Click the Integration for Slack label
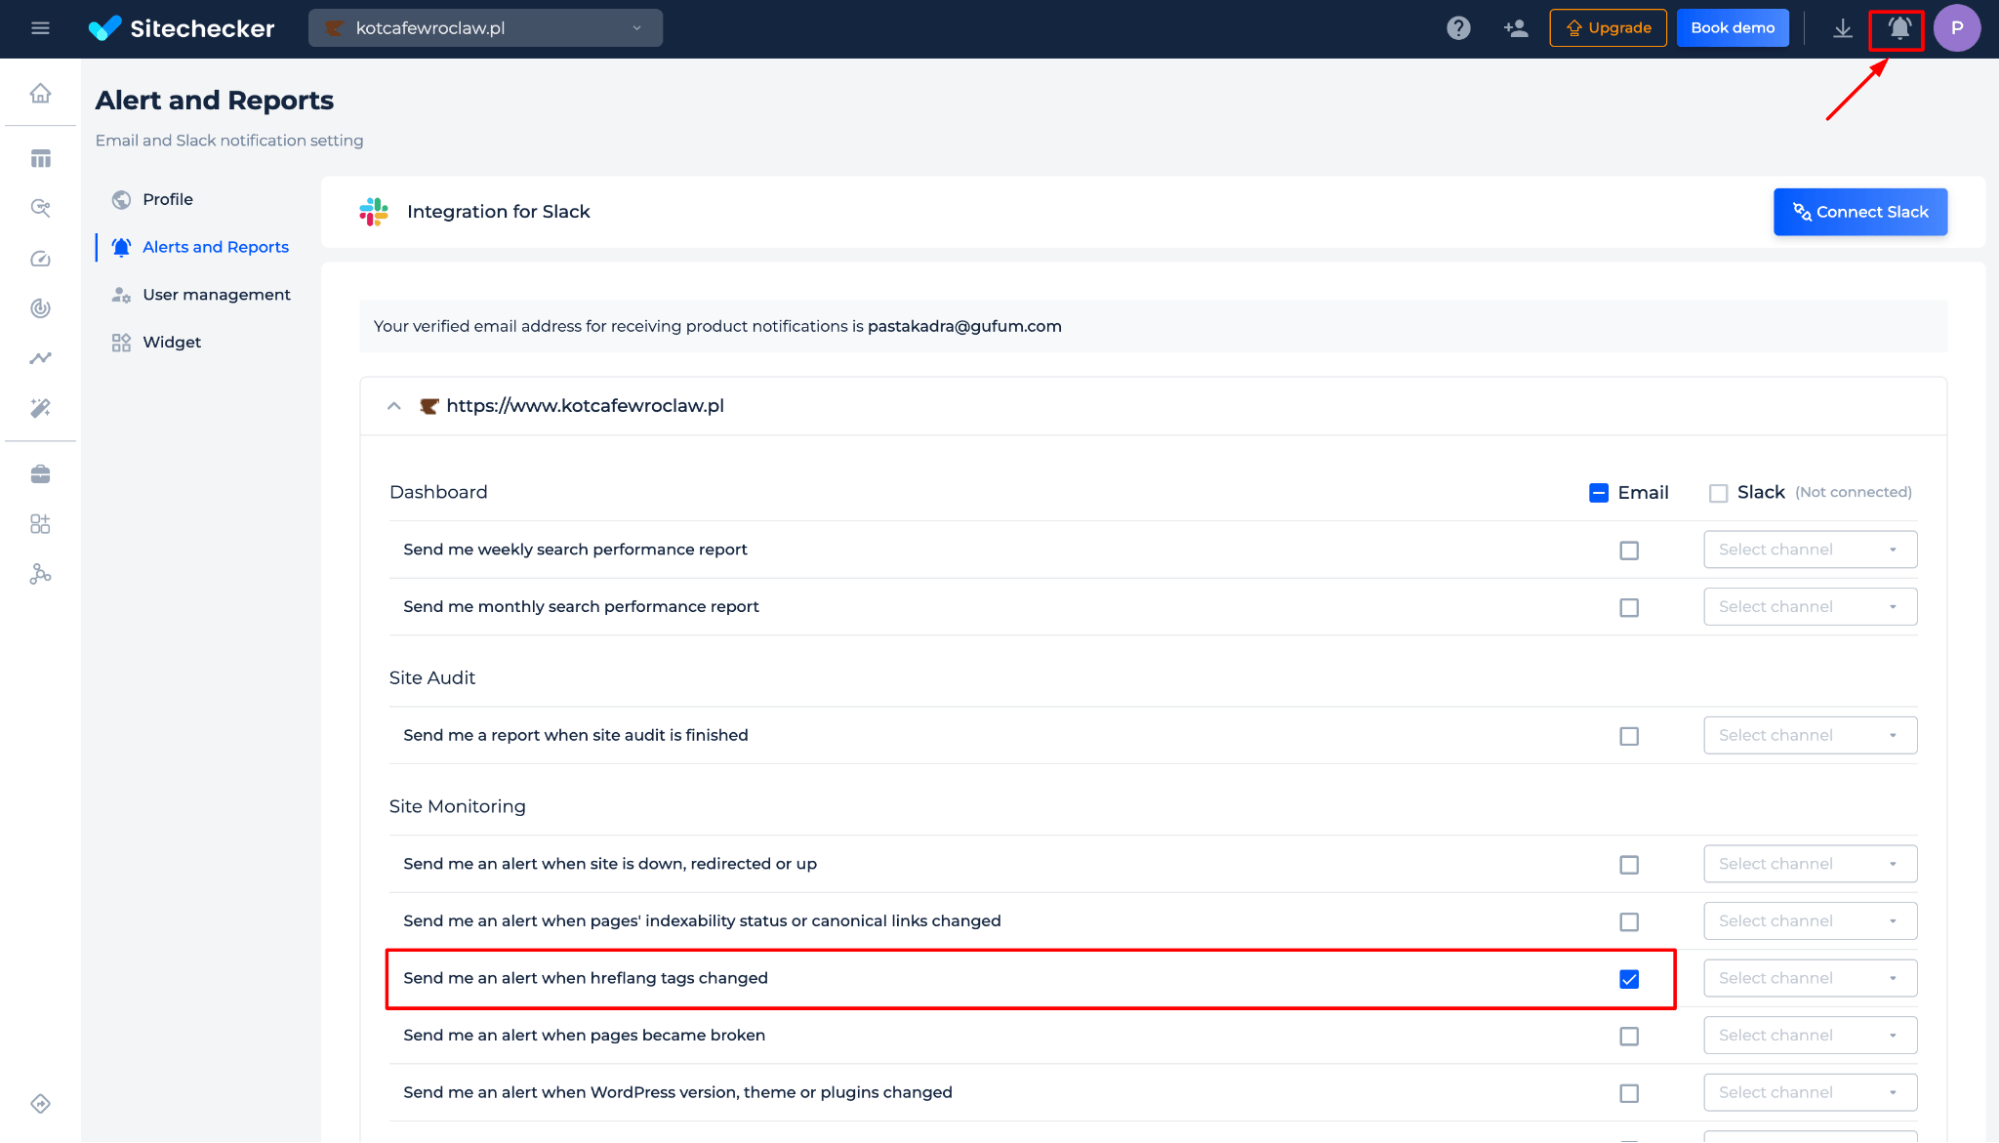The height and width of the screenshot is (1143, 1999). coord(498,212)
